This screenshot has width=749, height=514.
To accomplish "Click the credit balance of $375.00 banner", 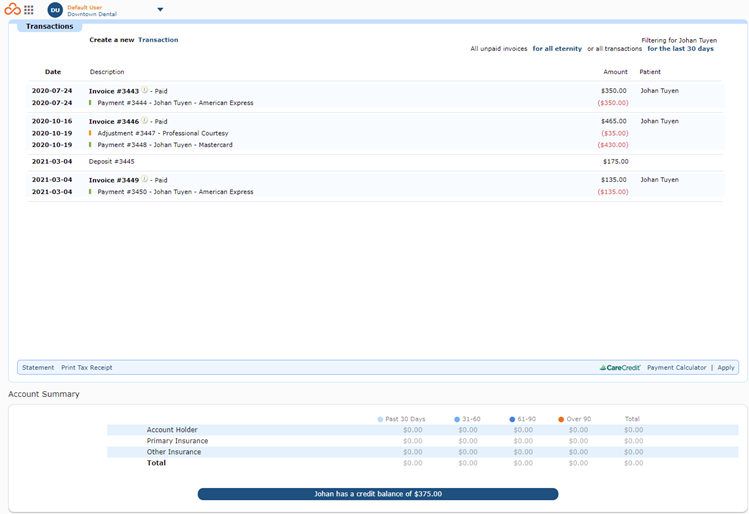I will coord(378,494).
